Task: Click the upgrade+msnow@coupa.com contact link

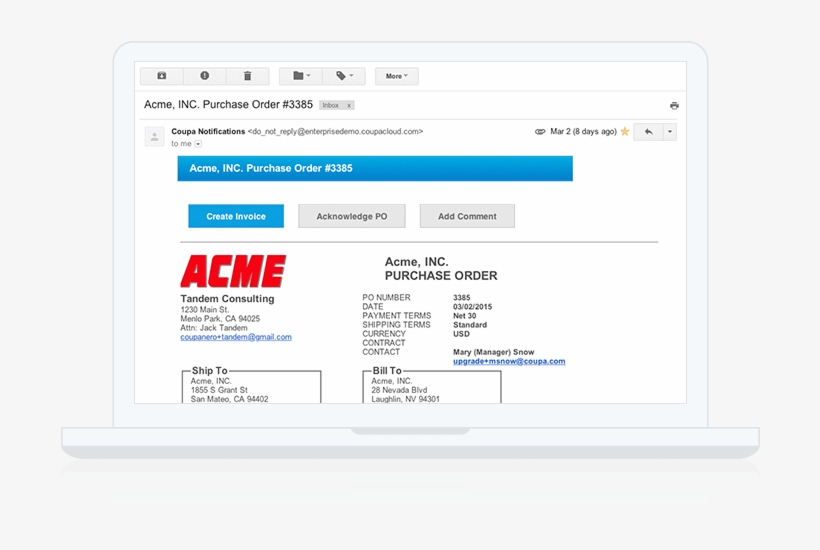Action: (x=509, y=361)
